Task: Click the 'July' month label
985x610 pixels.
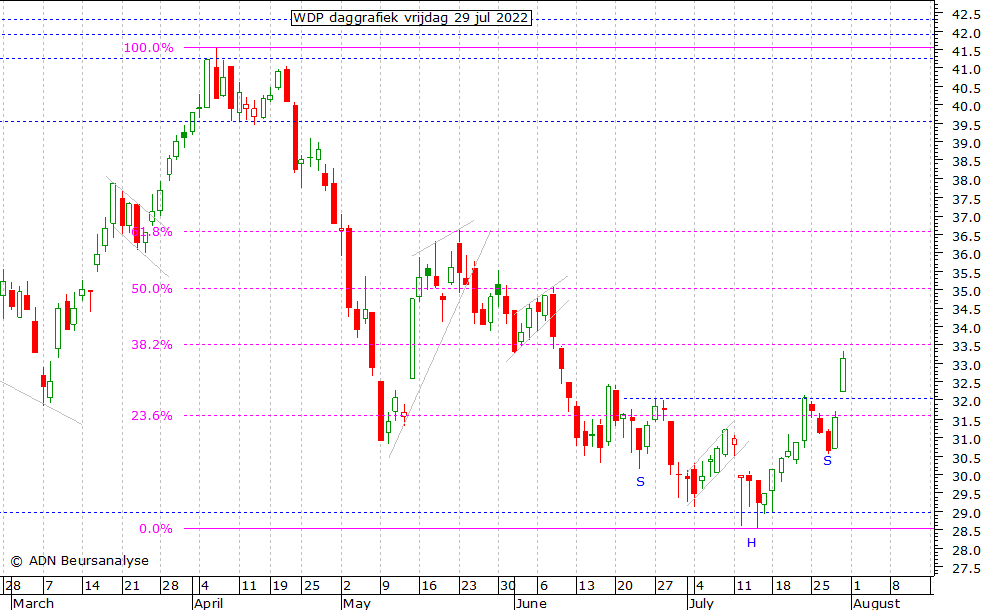Action: click(700, 603)
